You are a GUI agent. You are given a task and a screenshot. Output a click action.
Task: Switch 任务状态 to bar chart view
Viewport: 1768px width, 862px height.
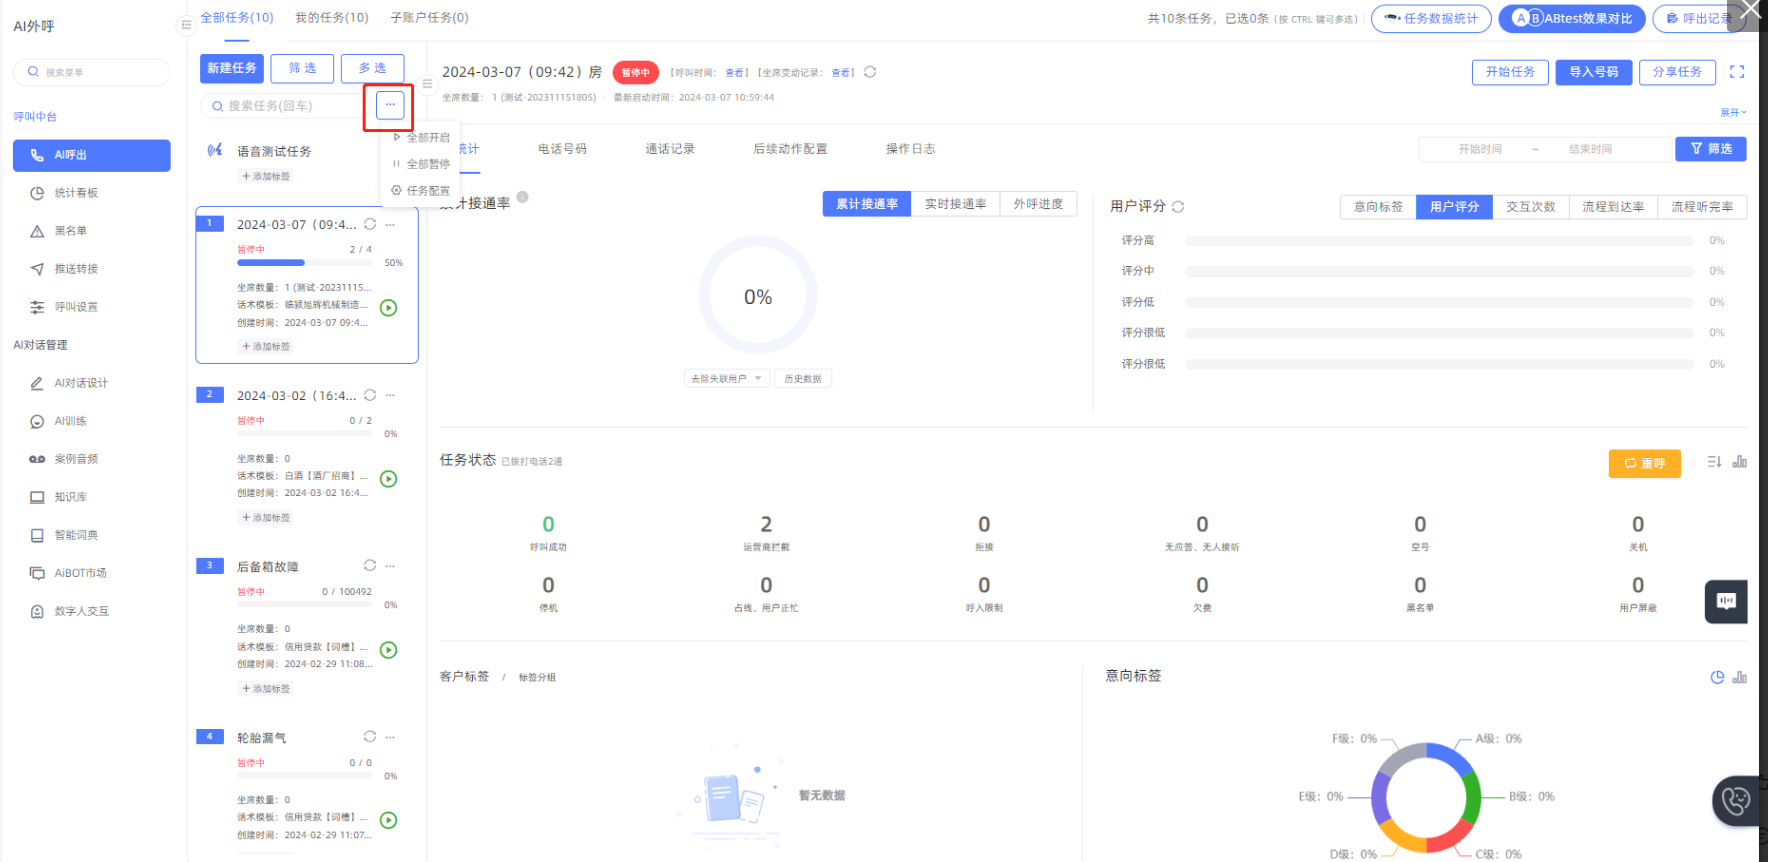[1740, 462]
